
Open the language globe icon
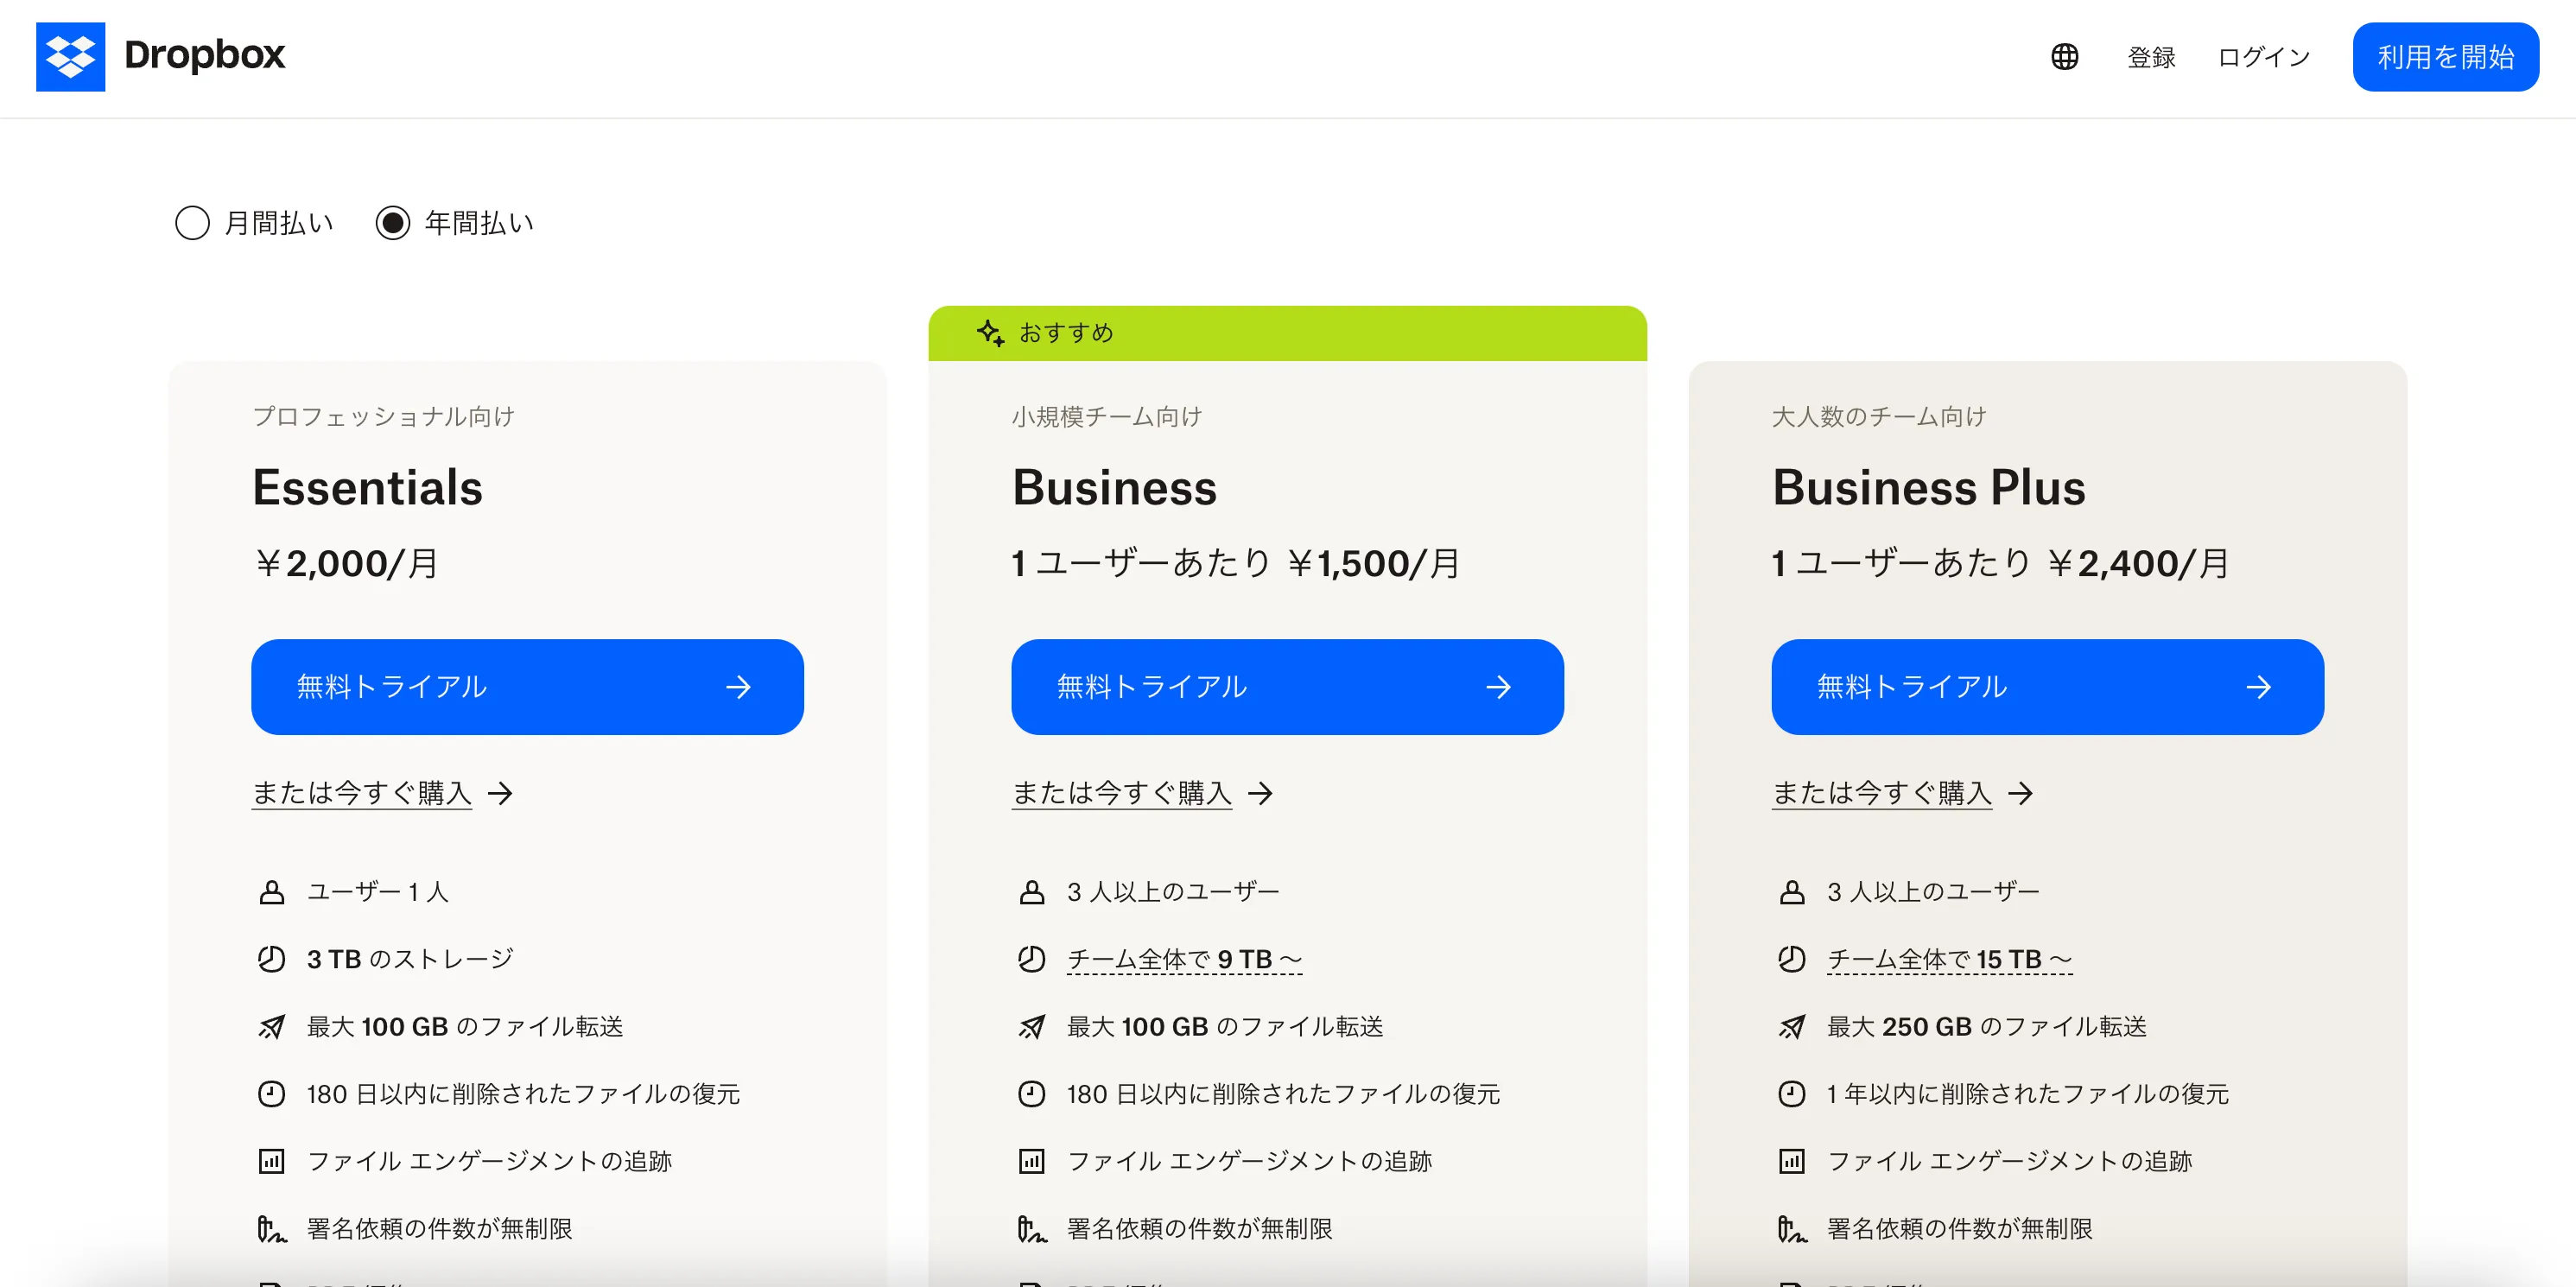[2064, 57]
